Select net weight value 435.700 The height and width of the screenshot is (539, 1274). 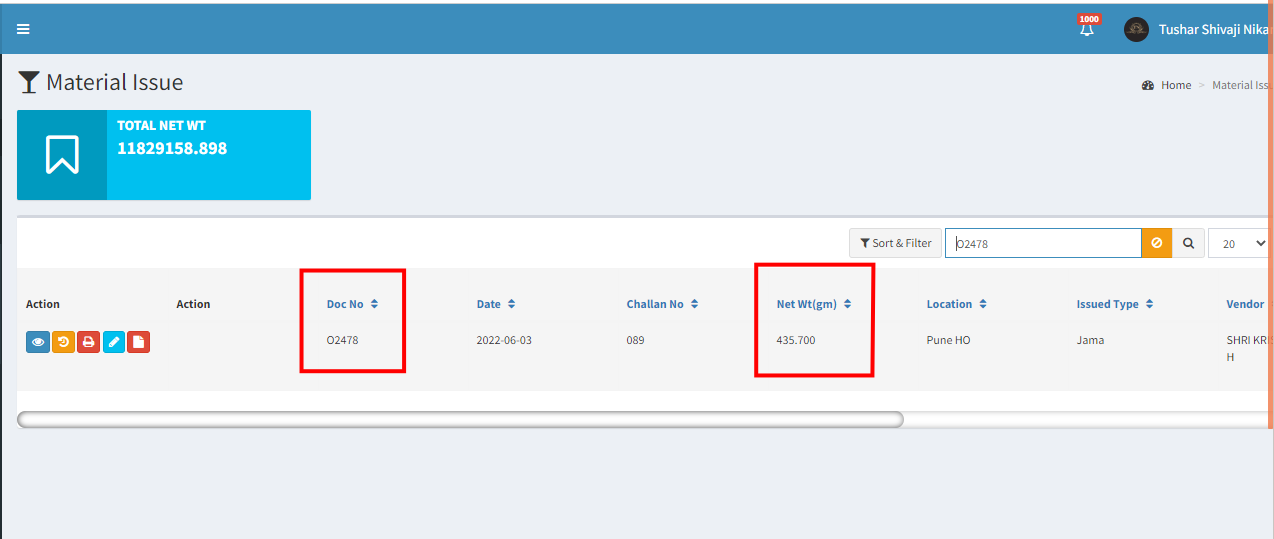pos(796,340)
